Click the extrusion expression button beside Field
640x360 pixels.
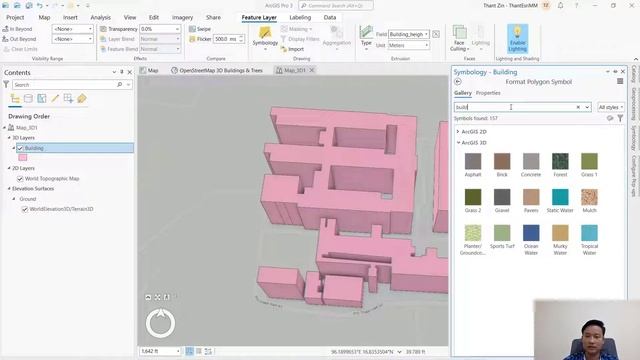pos(436,34)
